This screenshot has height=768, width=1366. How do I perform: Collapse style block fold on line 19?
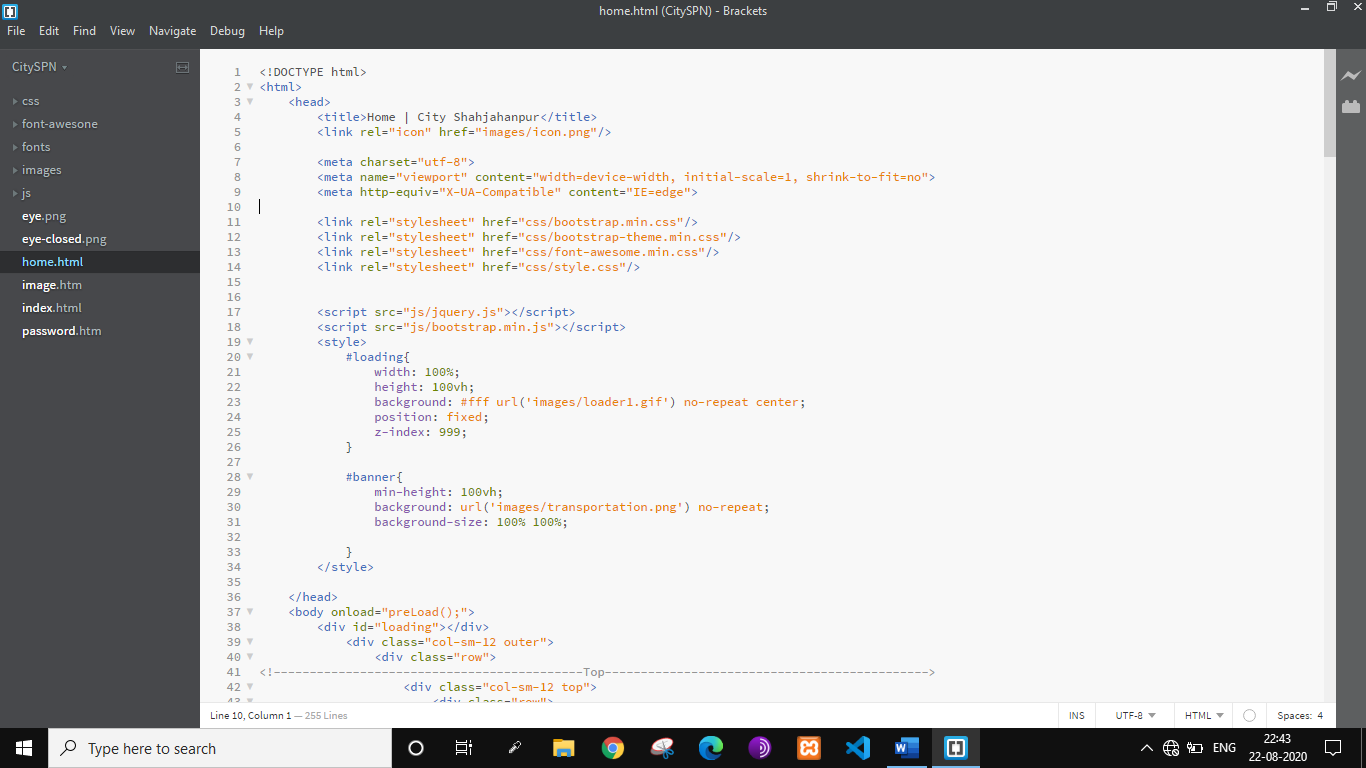[250, 342]
